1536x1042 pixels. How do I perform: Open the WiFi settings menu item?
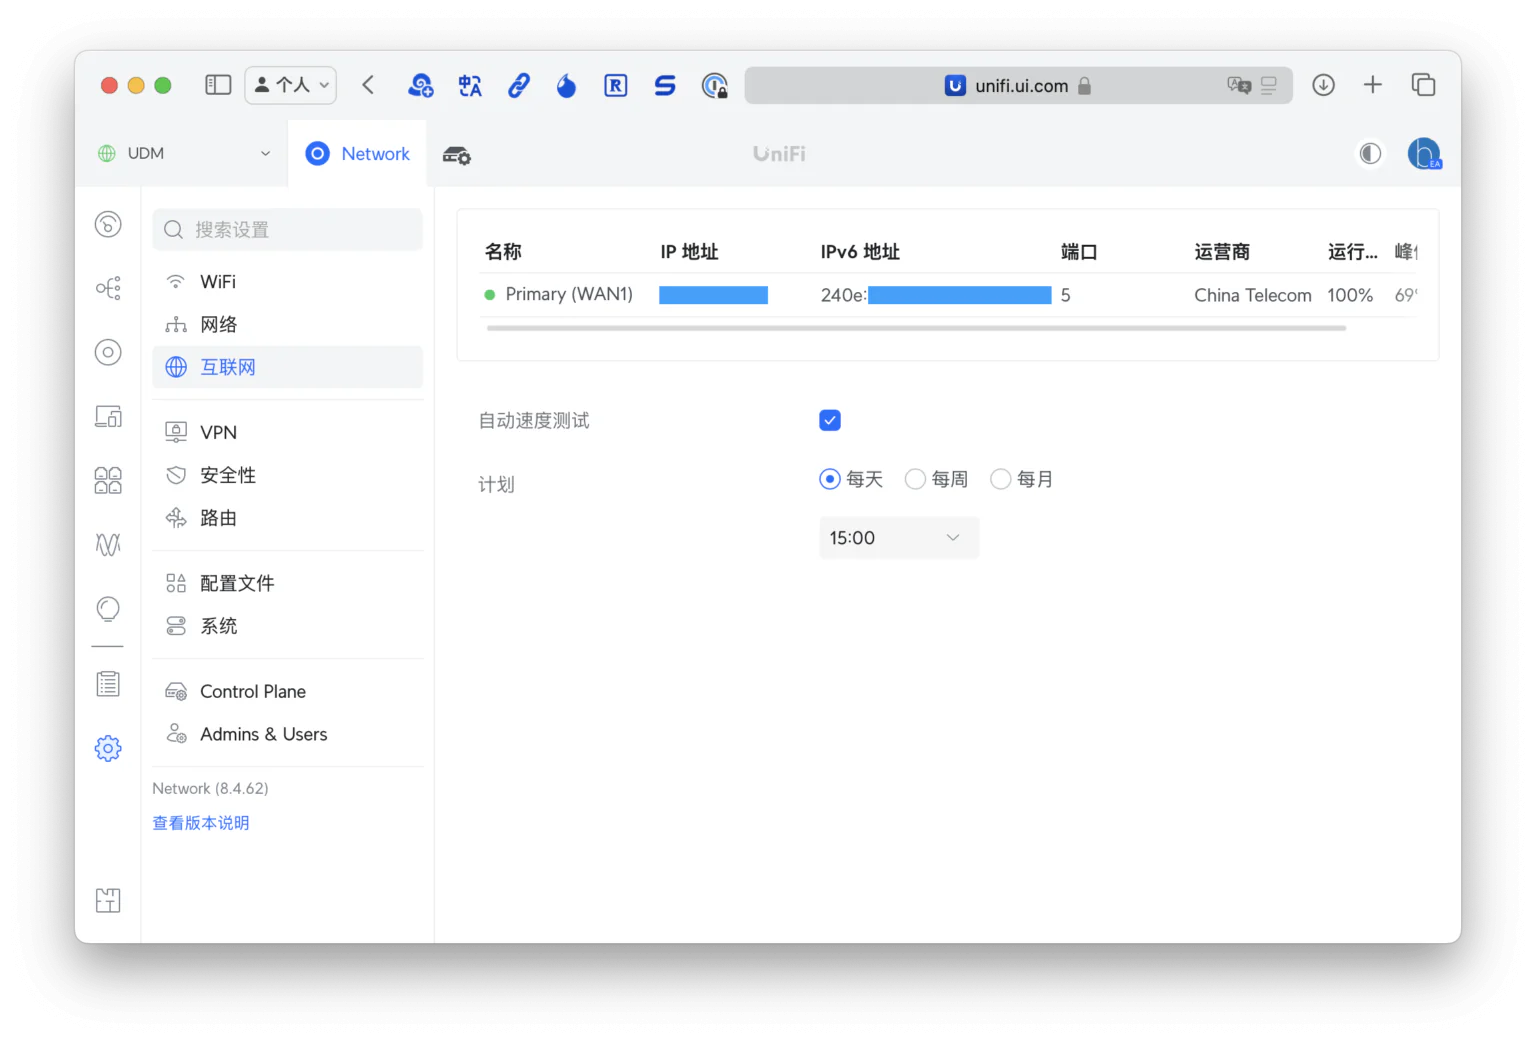click(x=218, y=282)
